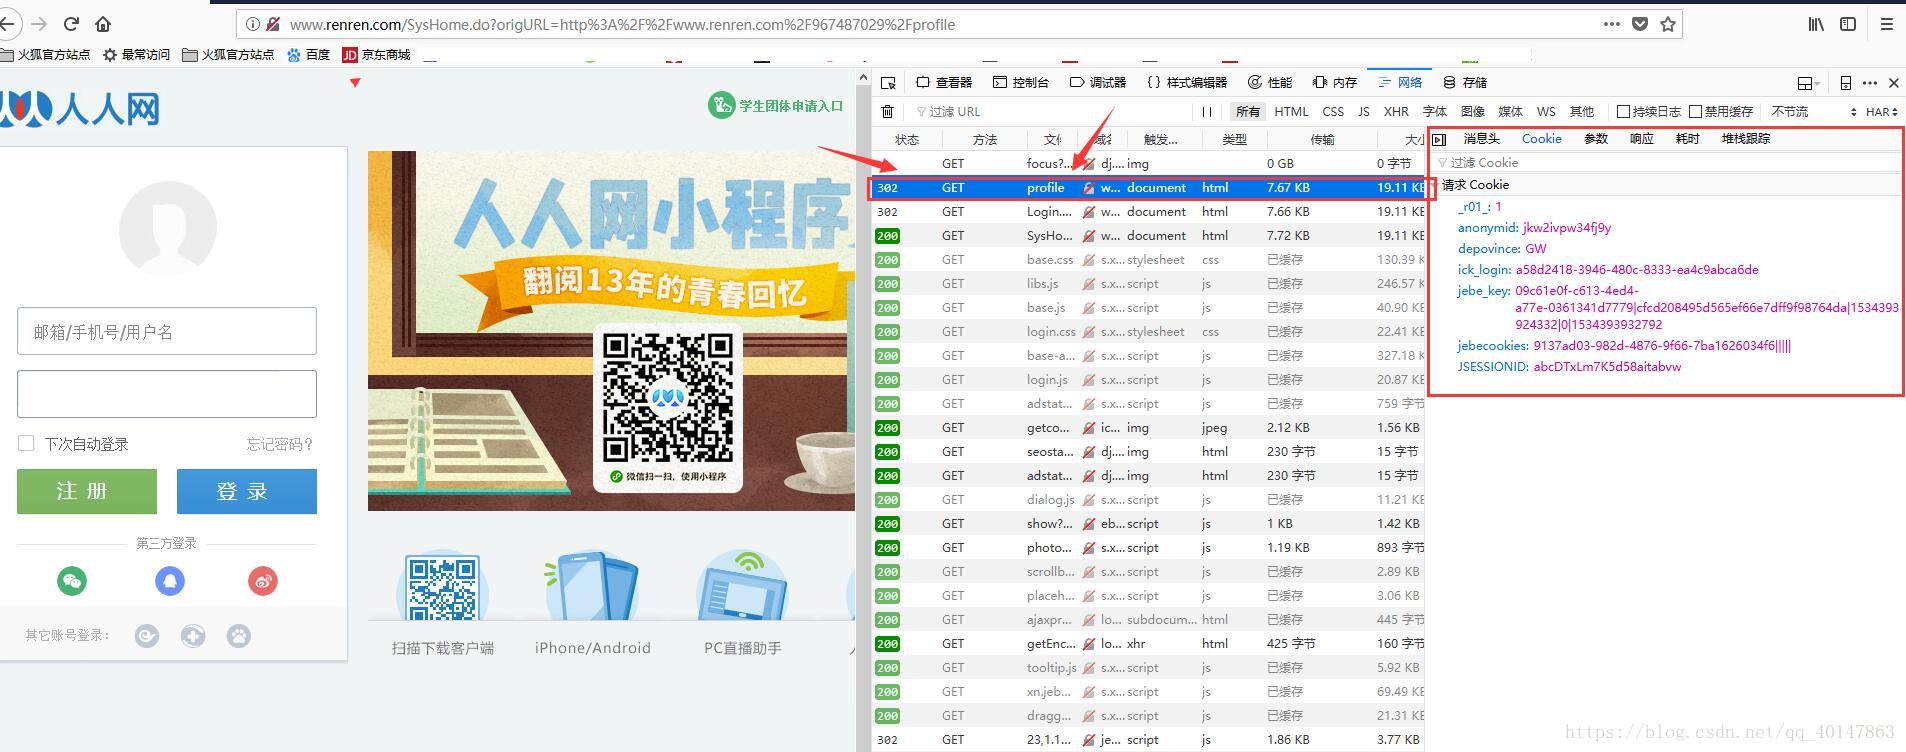1906x752 pixels.
Task: Open the Firefox hamburger menu
Action: [1887, 24]
